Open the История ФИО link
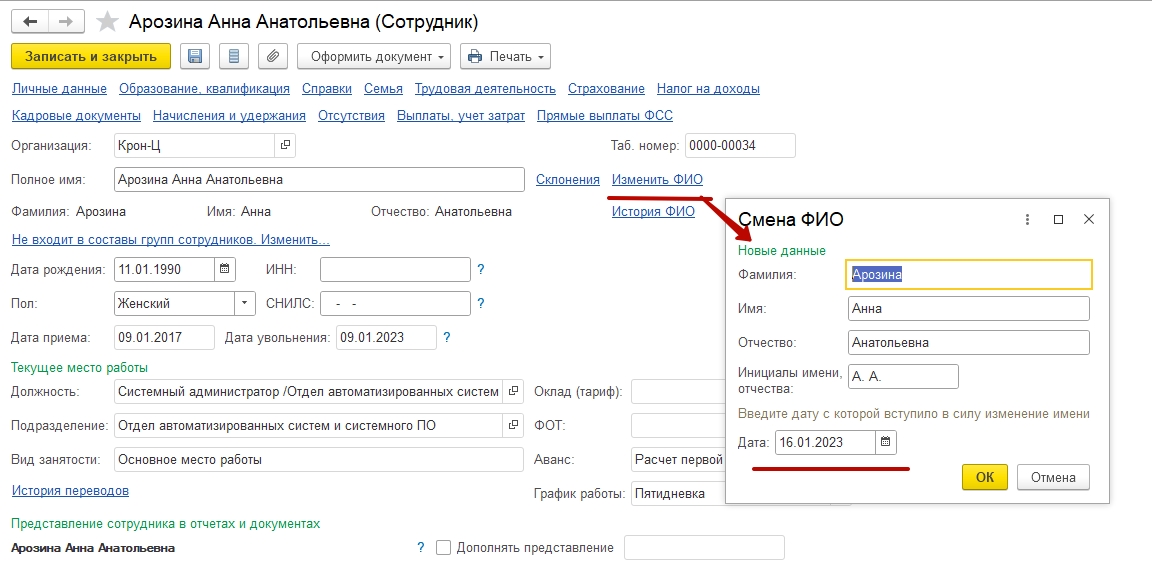Image resolution: width=1152 pixels, height=567 pixels. 653,212
